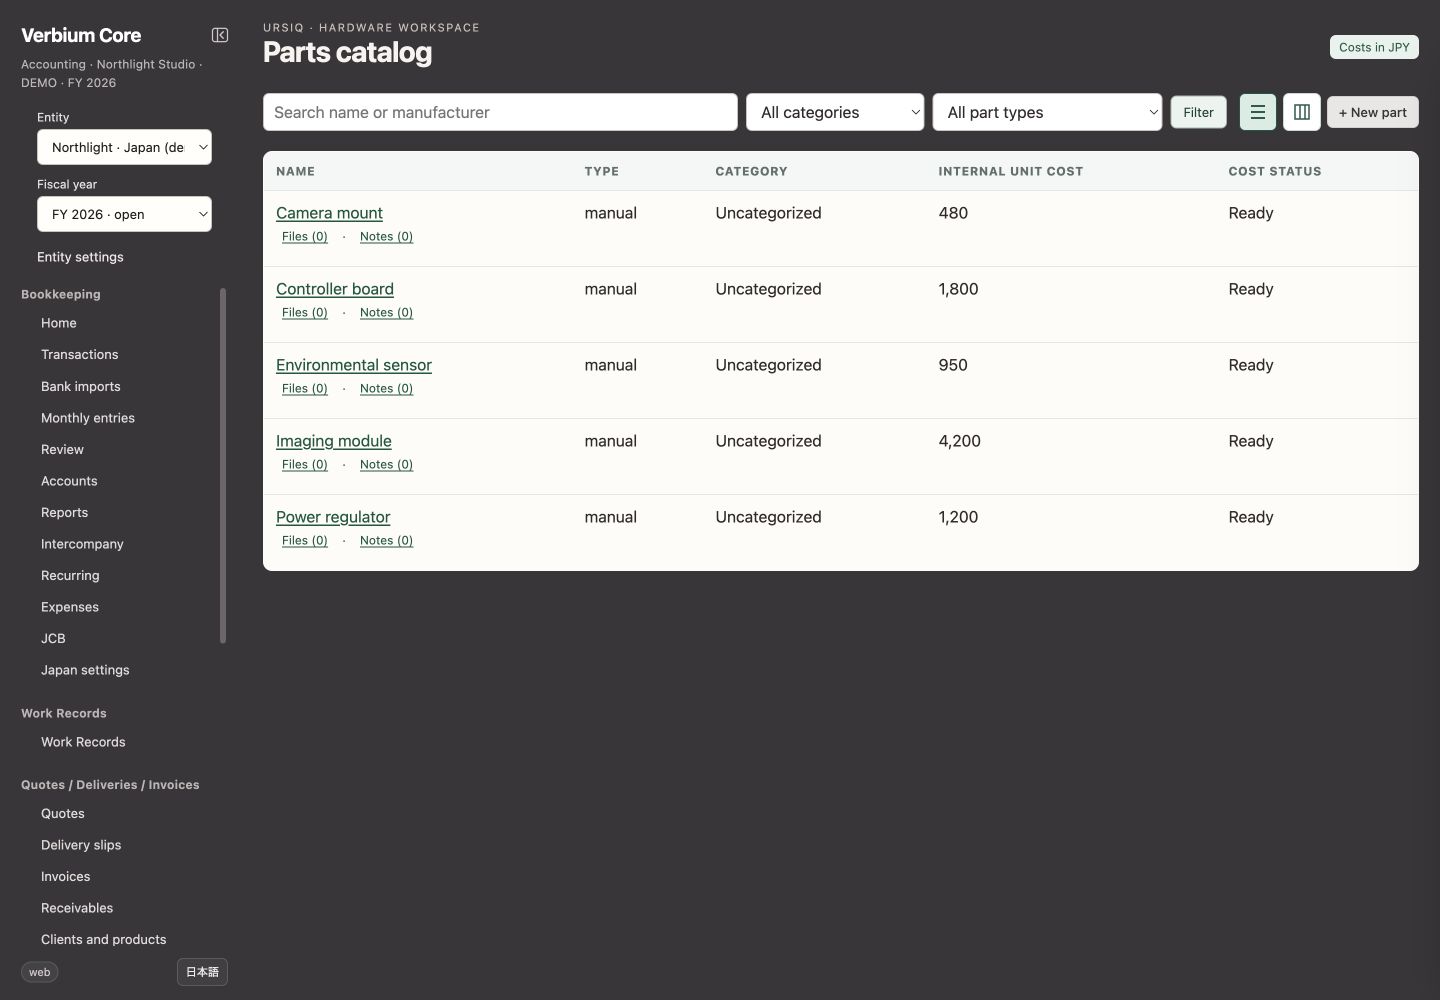Add a new part with + New part
Viewport: 1440px width, 1000px height.
coord(1372,112)
